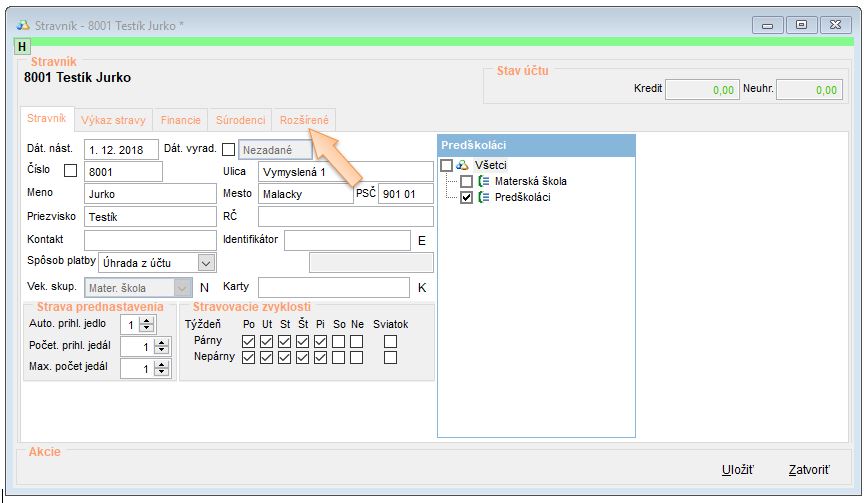Click the Materská škola list icon

[x=484, y=181]
